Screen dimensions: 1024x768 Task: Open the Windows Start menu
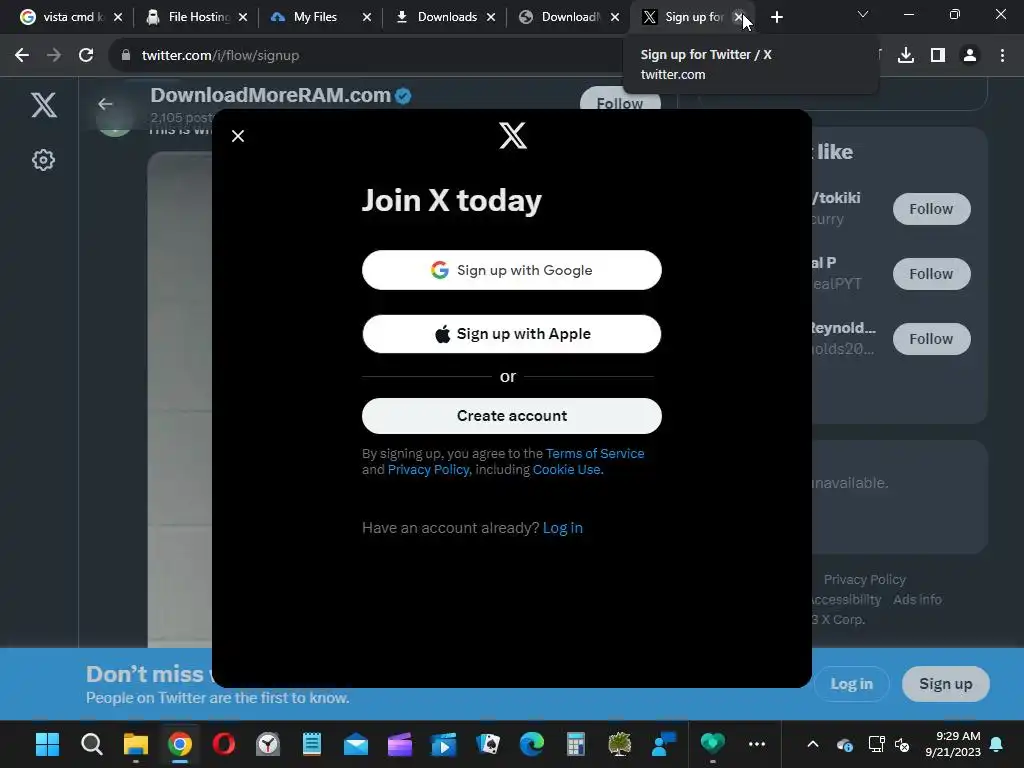[x=47, y=744]
